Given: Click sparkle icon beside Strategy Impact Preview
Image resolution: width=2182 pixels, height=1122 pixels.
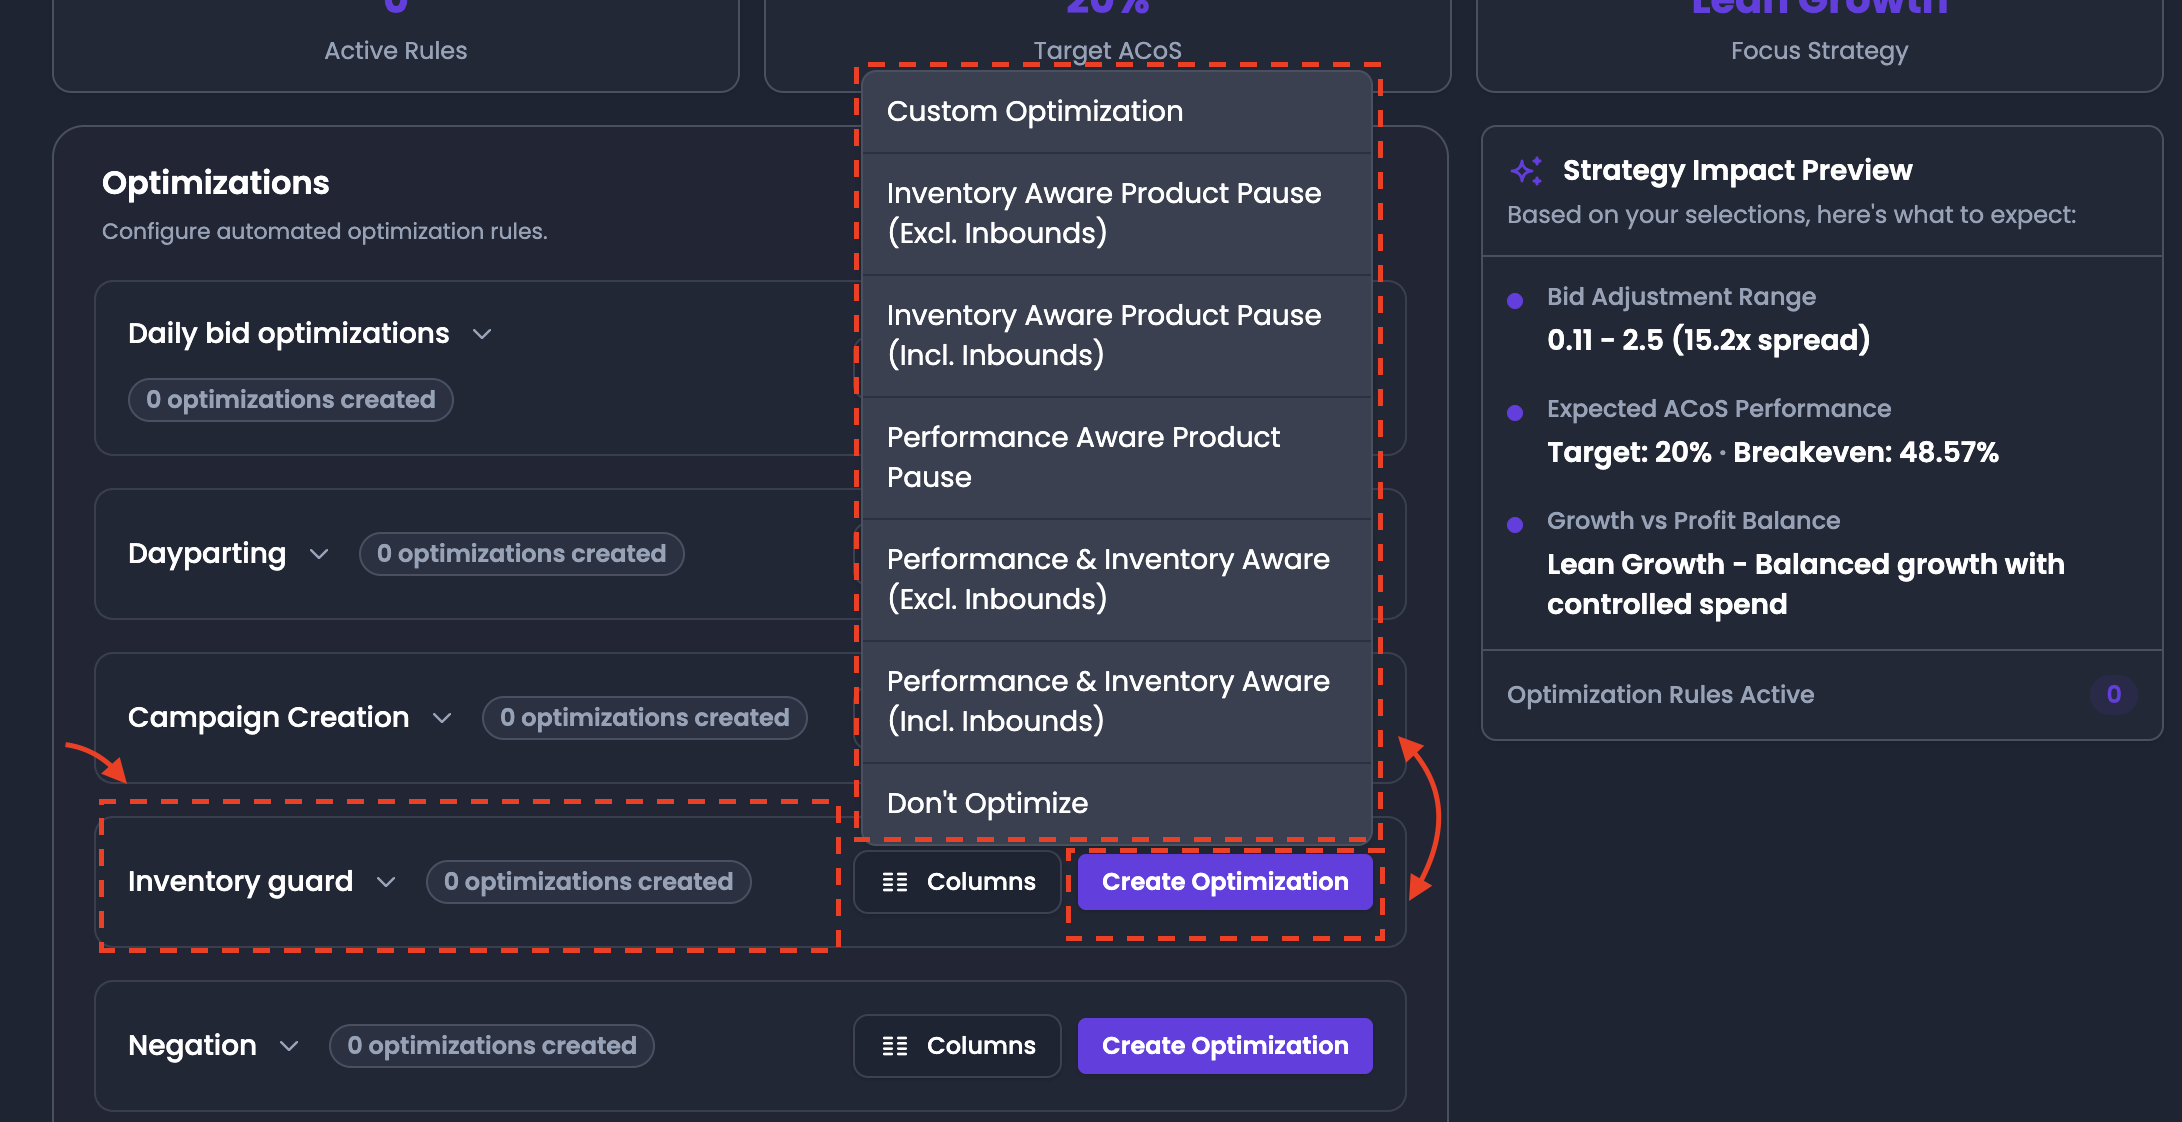Looking at the screenshot, I should pyautogui.click(x=1526, y=171).
